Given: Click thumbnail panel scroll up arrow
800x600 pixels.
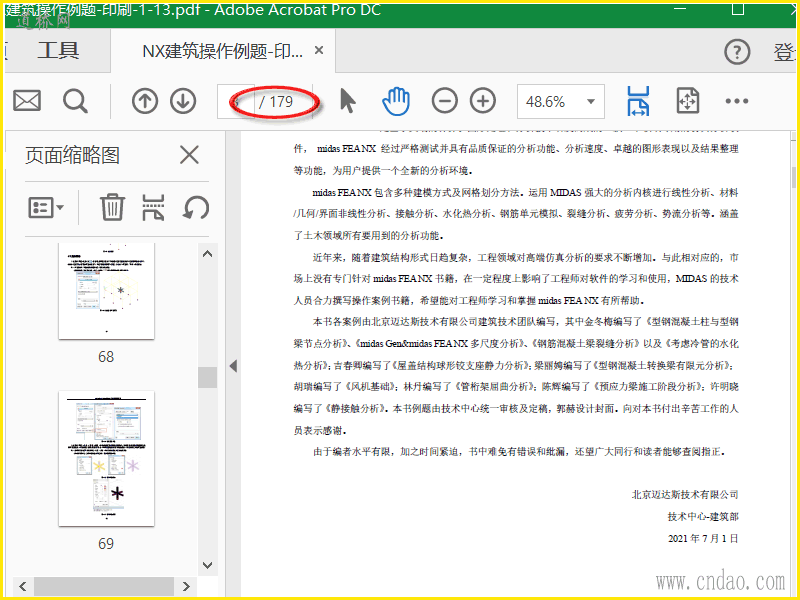Looking at the screenshot, I should point(208,254).
